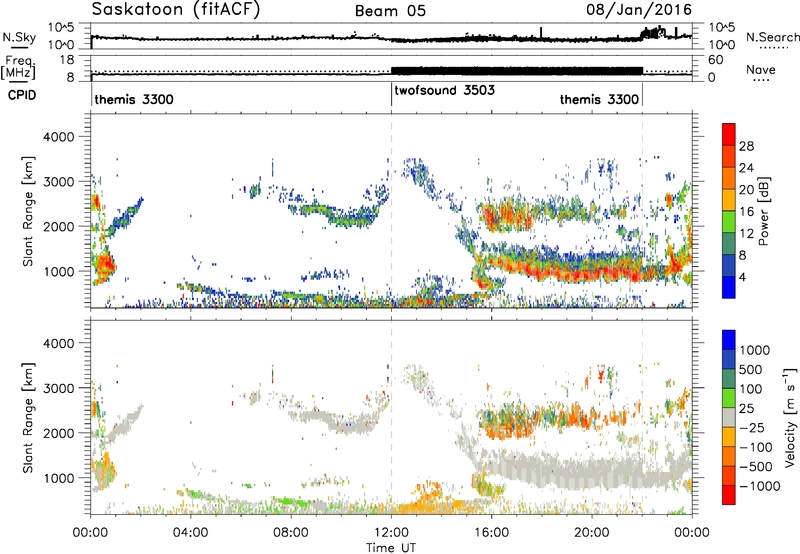Click the "3000" tick of power panel

click(x=58, y=182)
